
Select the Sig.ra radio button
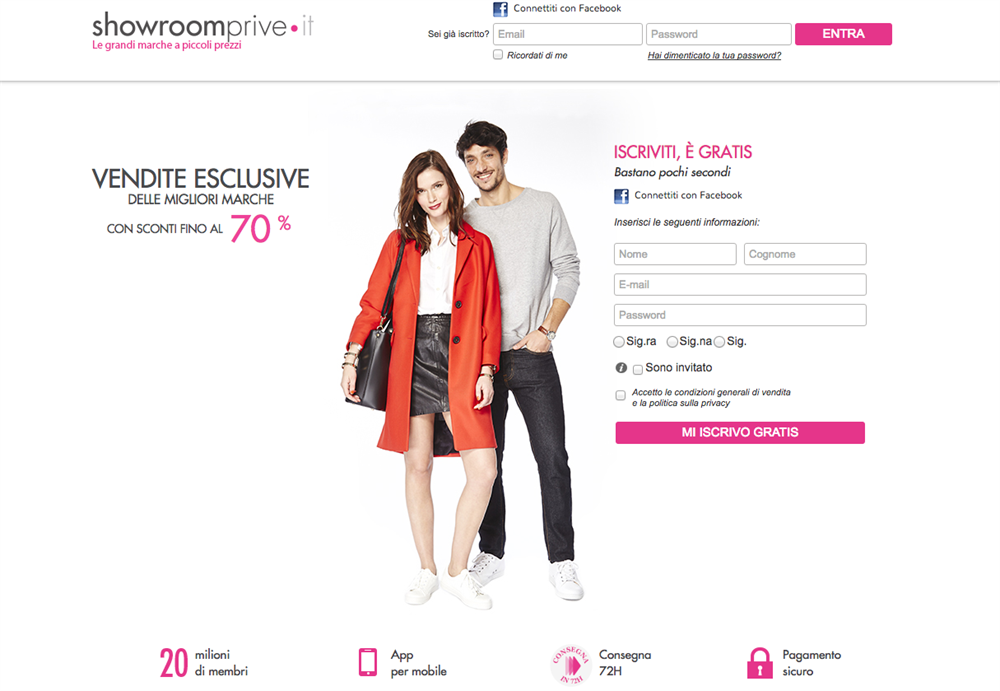(619, 342)
